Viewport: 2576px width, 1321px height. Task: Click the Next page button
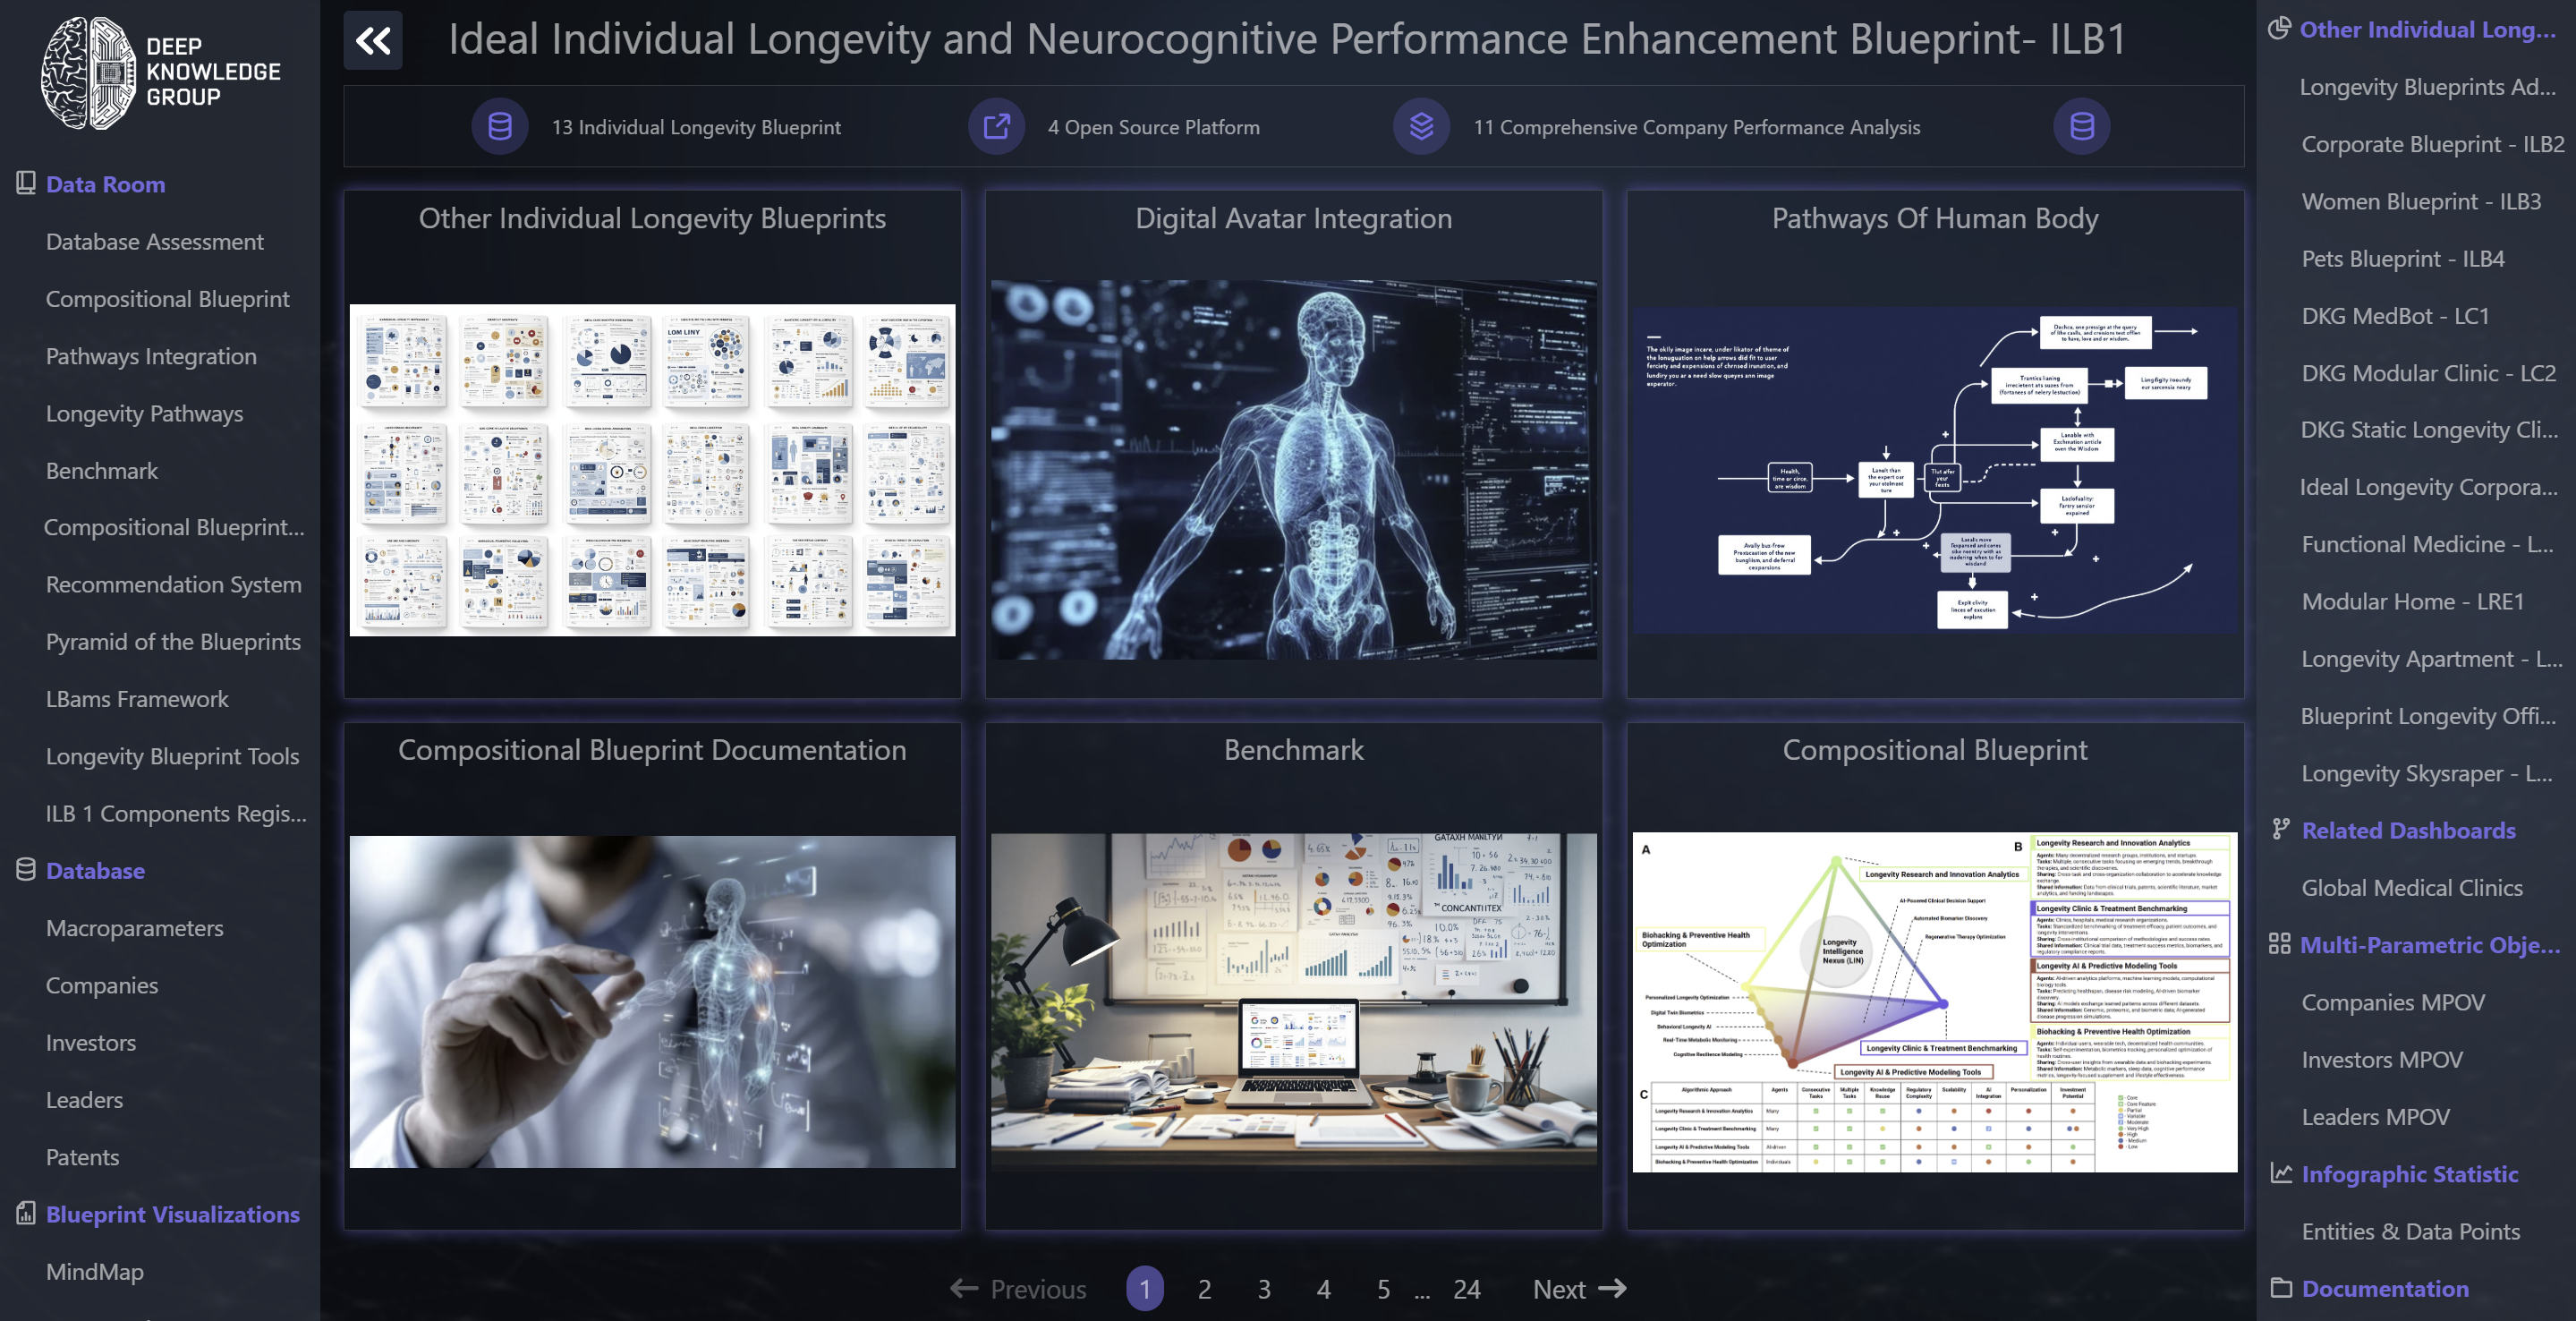pyautogui.click(x=1579, y=1289)
